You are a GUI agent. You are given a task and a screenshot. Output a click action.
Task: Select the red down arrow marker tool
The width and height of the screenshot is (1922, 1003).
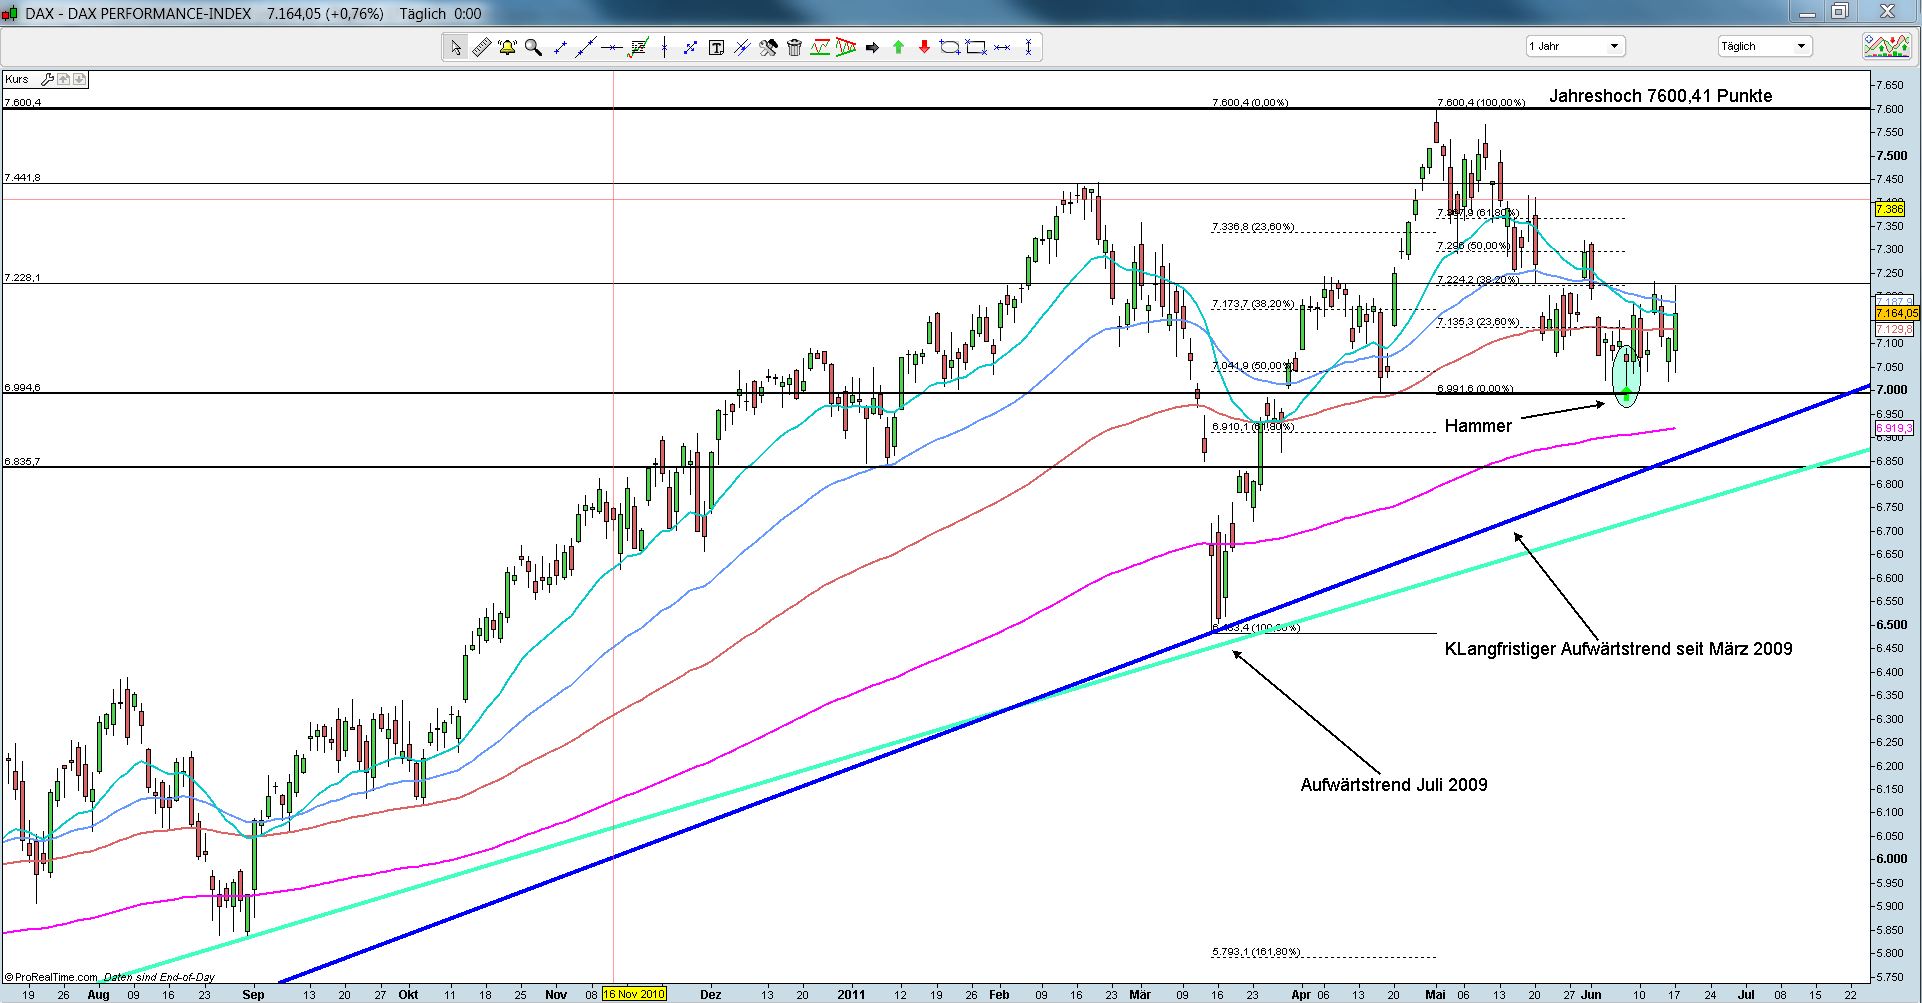pos(924,47)
